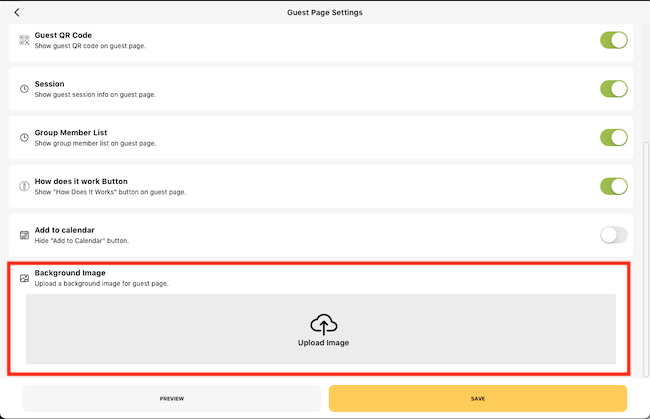Click the cloud upload icon

323,324
